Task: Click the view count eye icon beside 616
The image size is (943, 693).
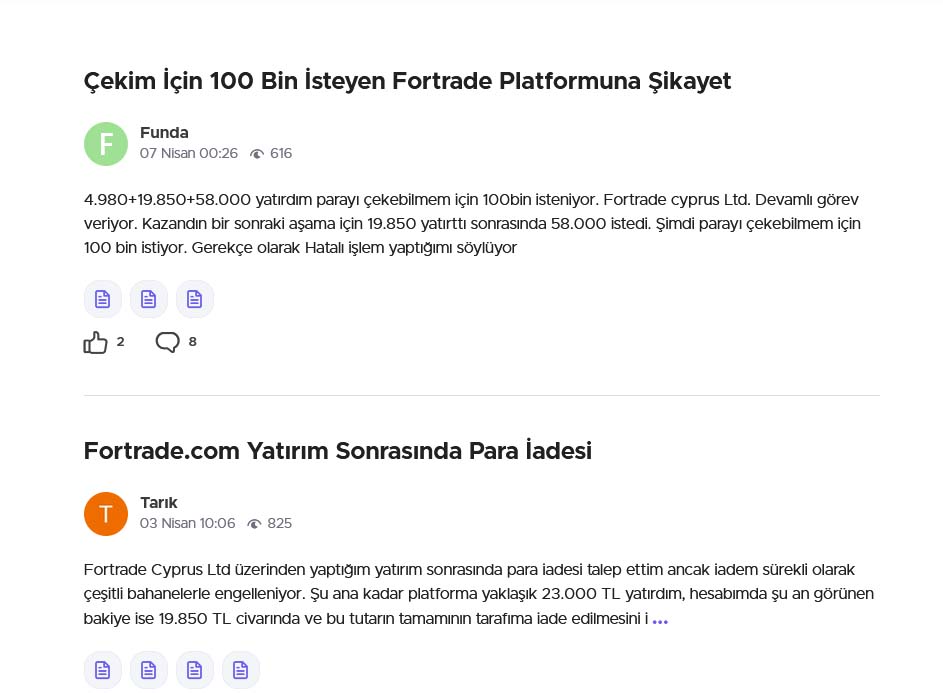Action: (x=257, y=154)
